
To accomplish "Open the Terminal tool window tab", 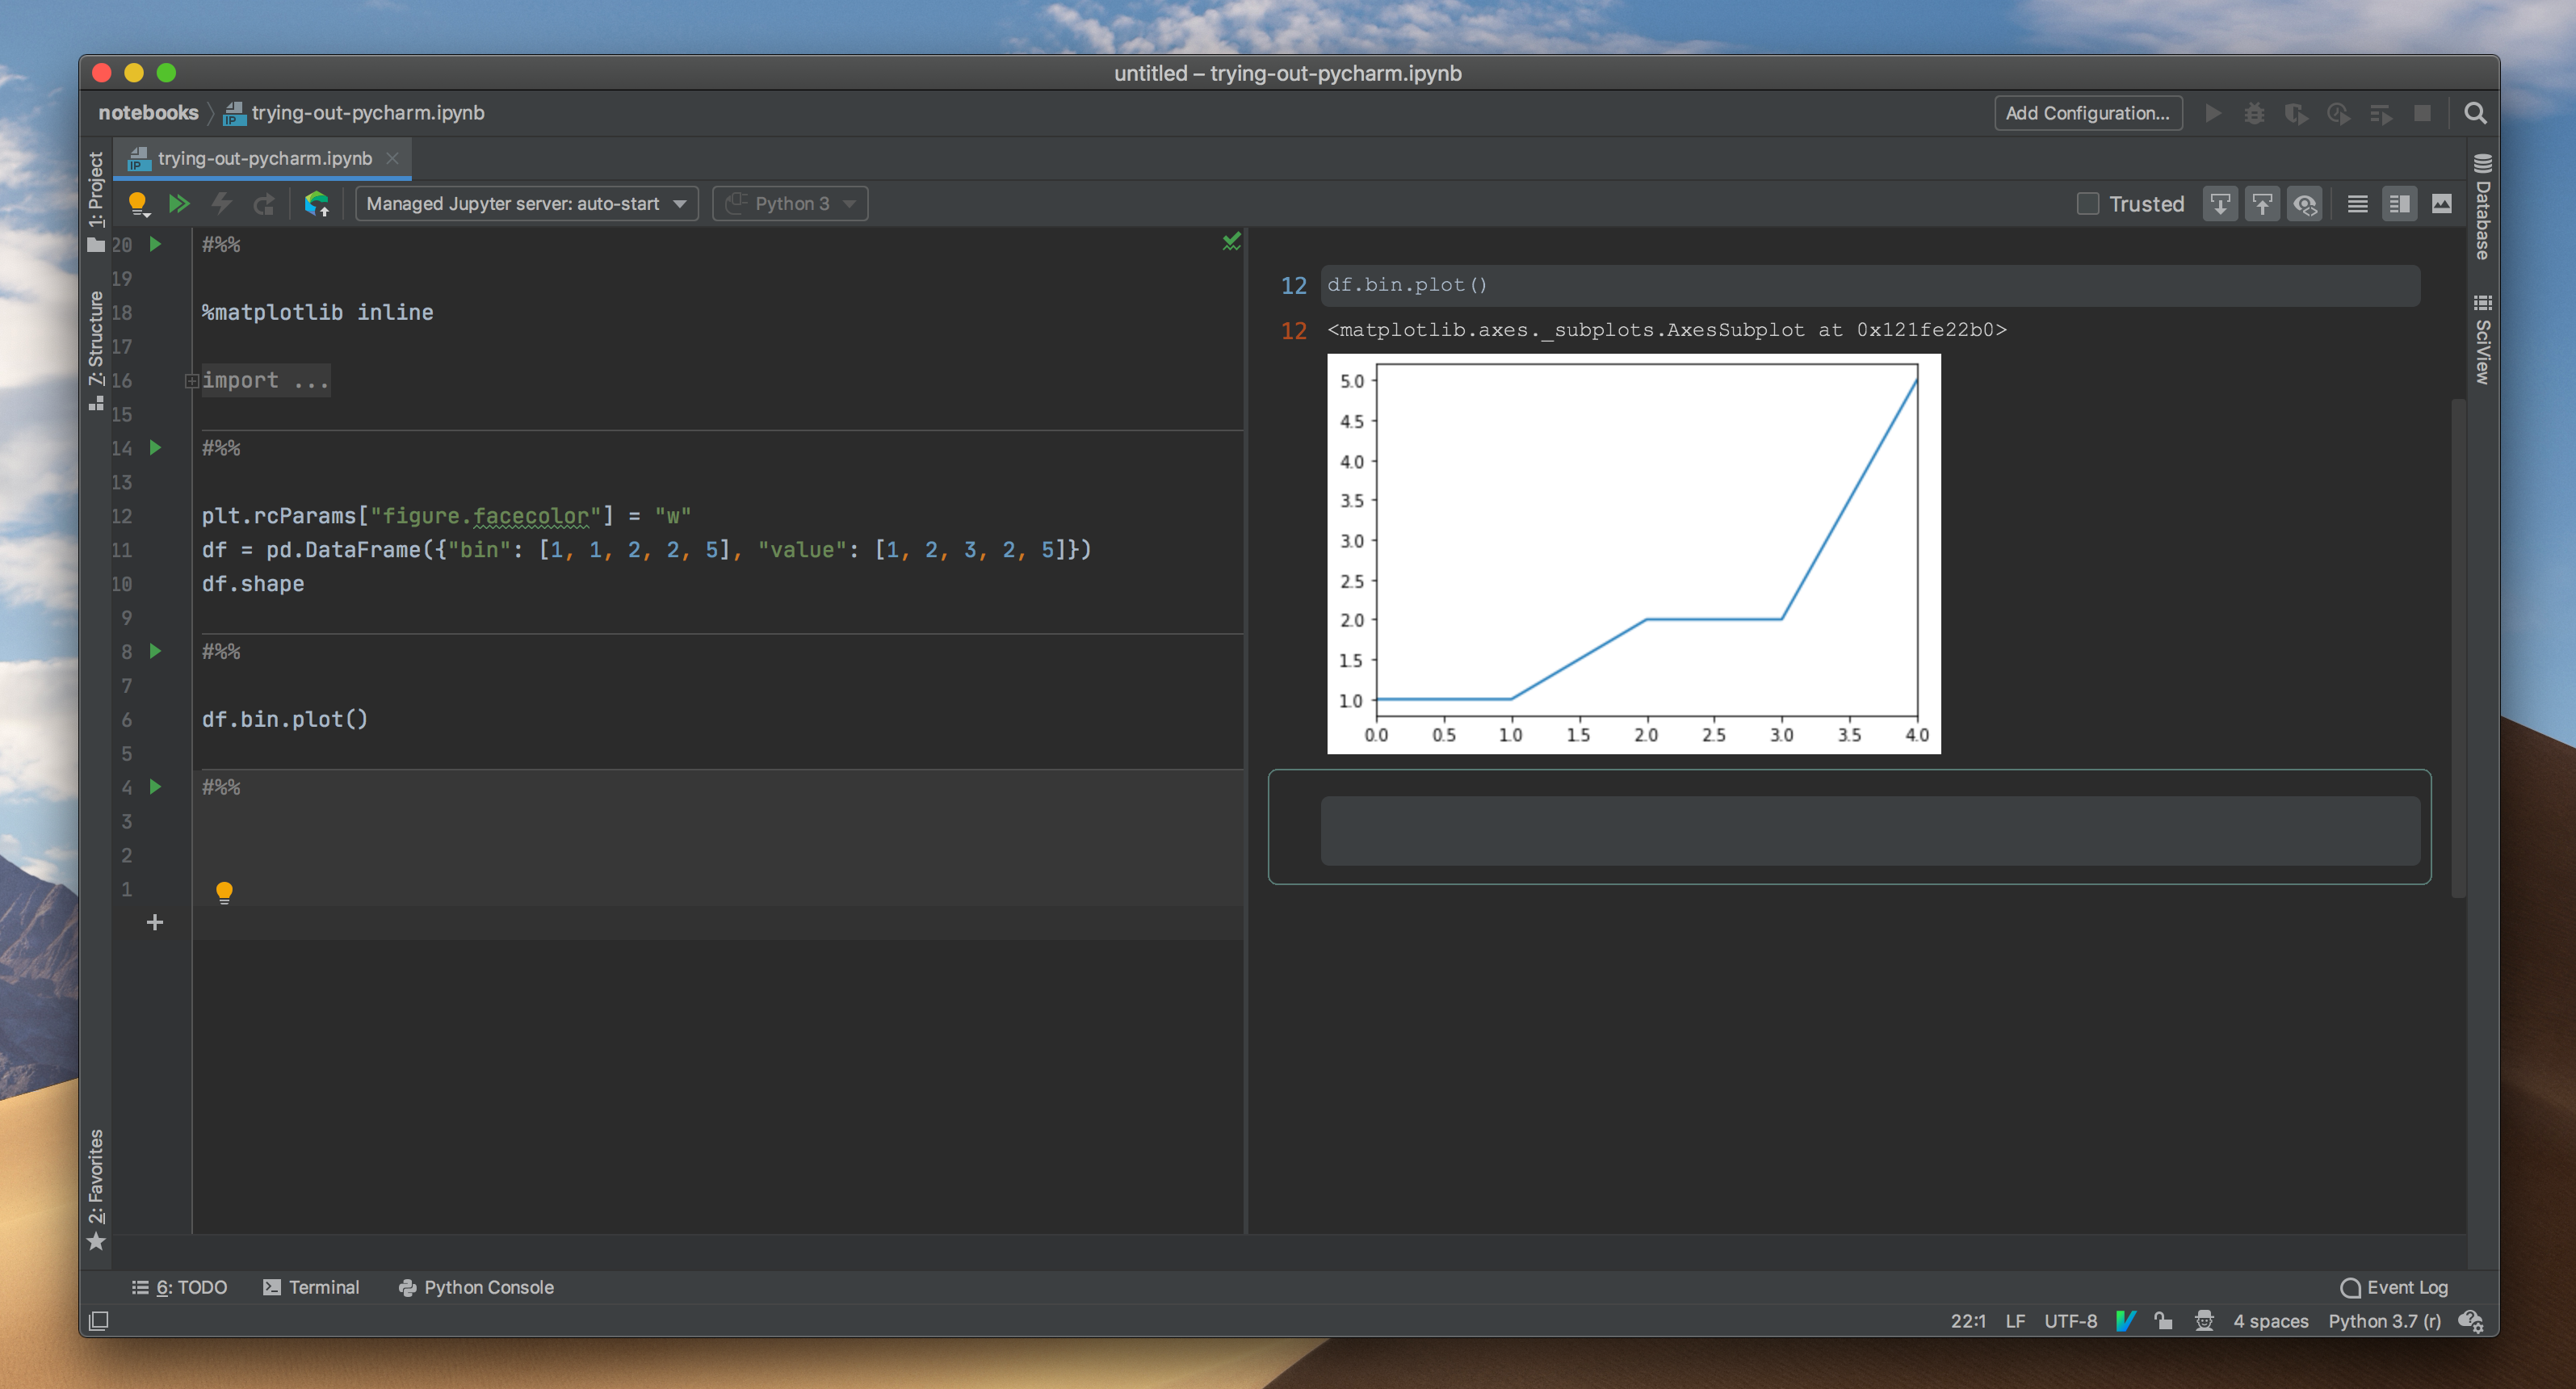I will (x=311, y=1287).
